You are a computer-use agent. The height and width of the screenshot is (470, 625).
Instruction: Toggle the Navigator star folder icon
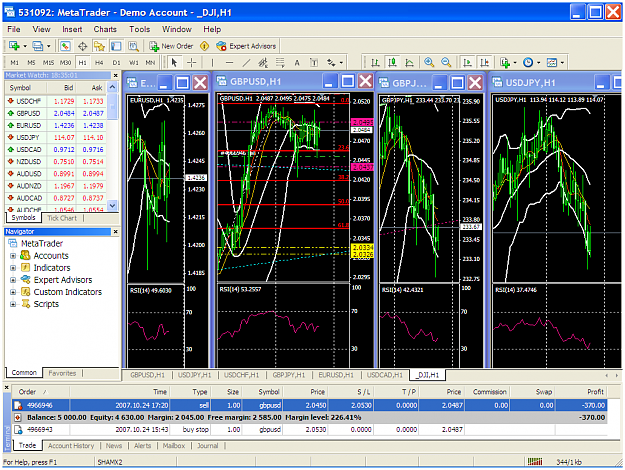[99, 46]
